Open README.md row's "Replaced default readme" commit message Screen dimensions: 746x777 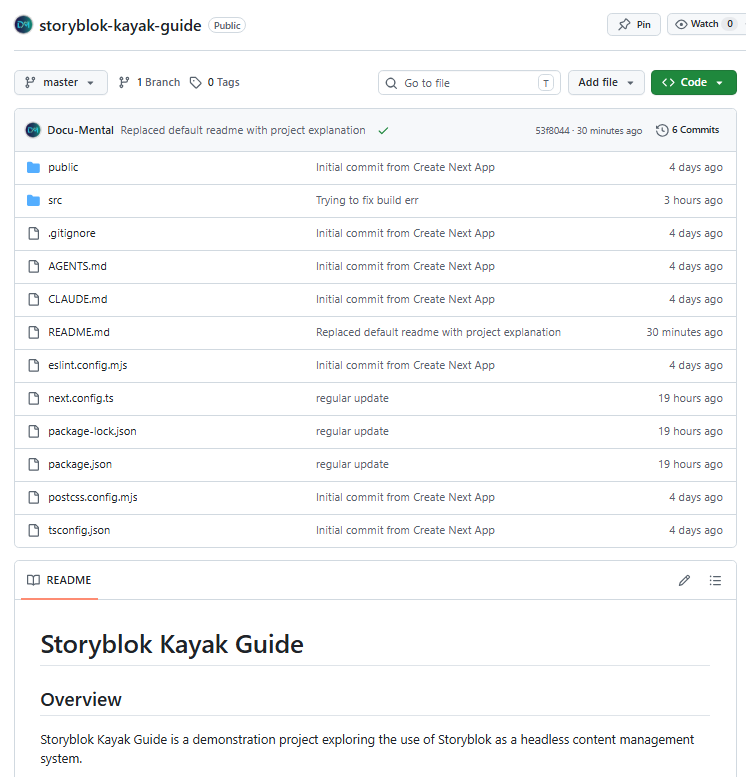click(x=439, y=333)
